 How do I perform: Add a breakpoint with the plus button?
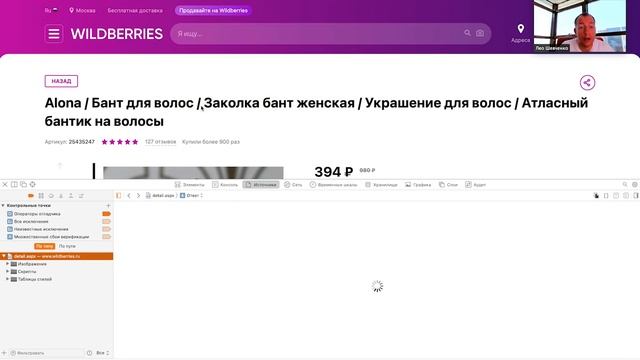108,205
